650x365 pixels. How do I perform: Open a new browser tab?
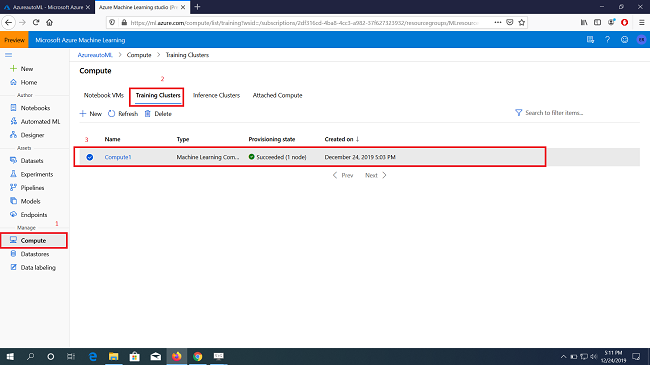[x=197, y=7]
